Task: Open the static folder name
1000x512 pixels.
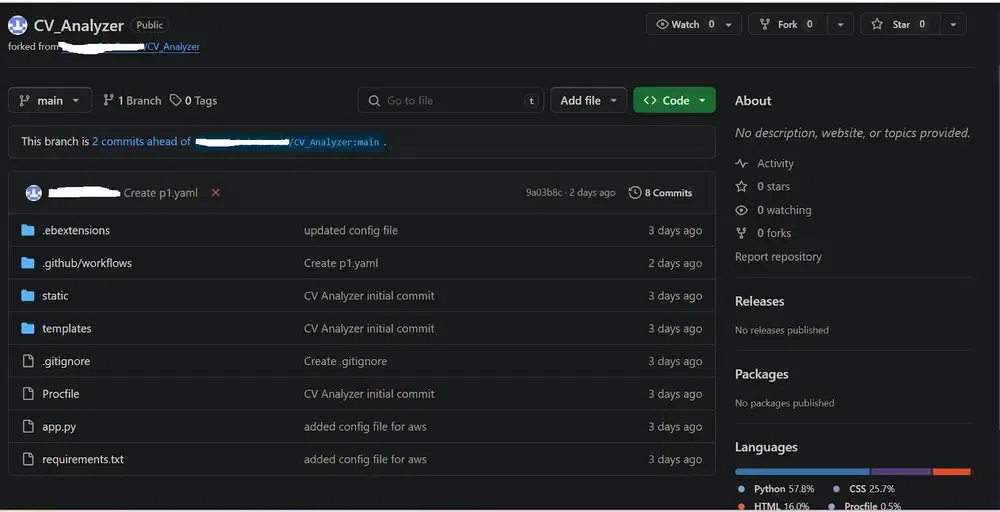Action: [x=55, y=295]
